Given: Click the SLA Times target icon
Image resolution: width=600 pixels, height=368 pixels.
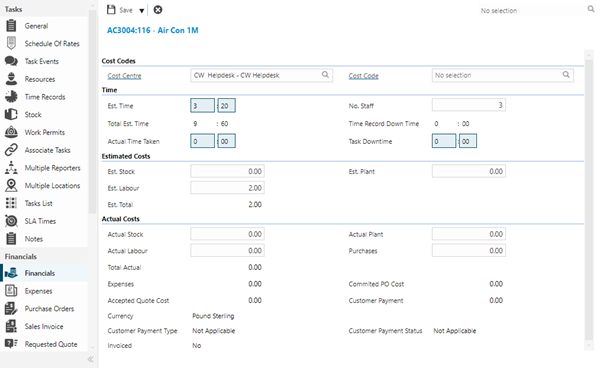Looking at the screenshot, I should point(11,221).
